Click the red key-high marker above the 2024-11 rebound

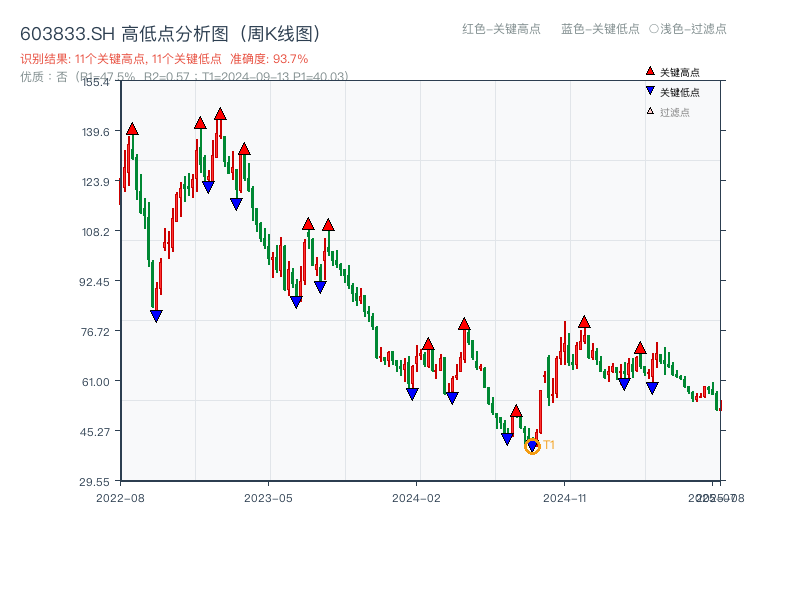tap(584, 322)
